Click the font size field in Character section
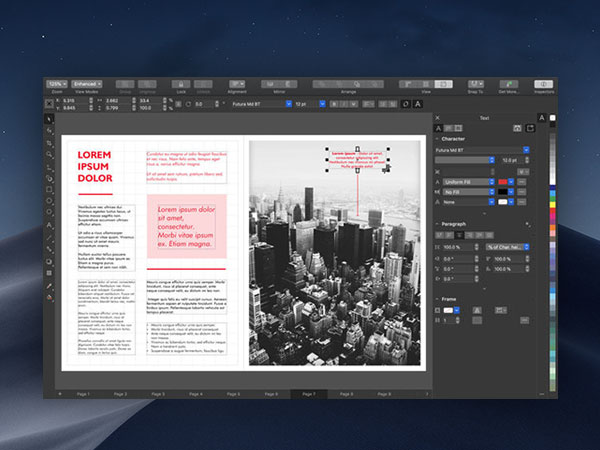 tap(512, 160)
